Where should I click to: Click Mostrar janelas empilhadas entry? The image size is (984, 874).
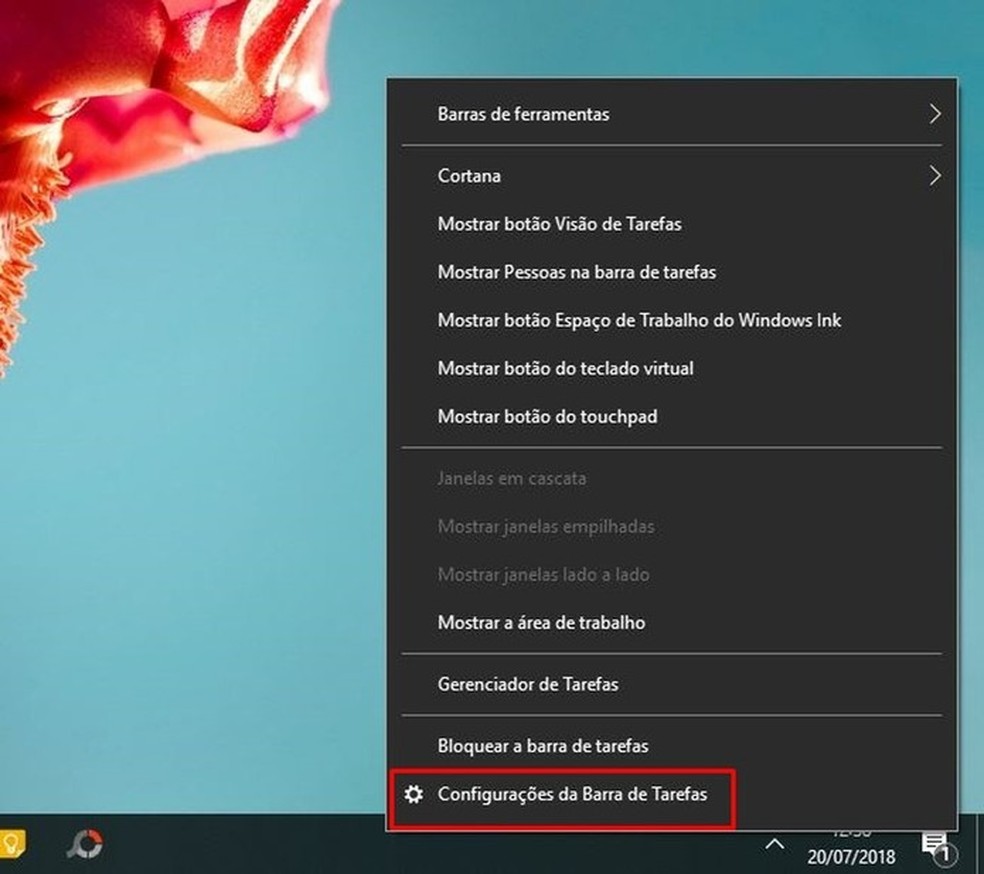pos(671,526)
